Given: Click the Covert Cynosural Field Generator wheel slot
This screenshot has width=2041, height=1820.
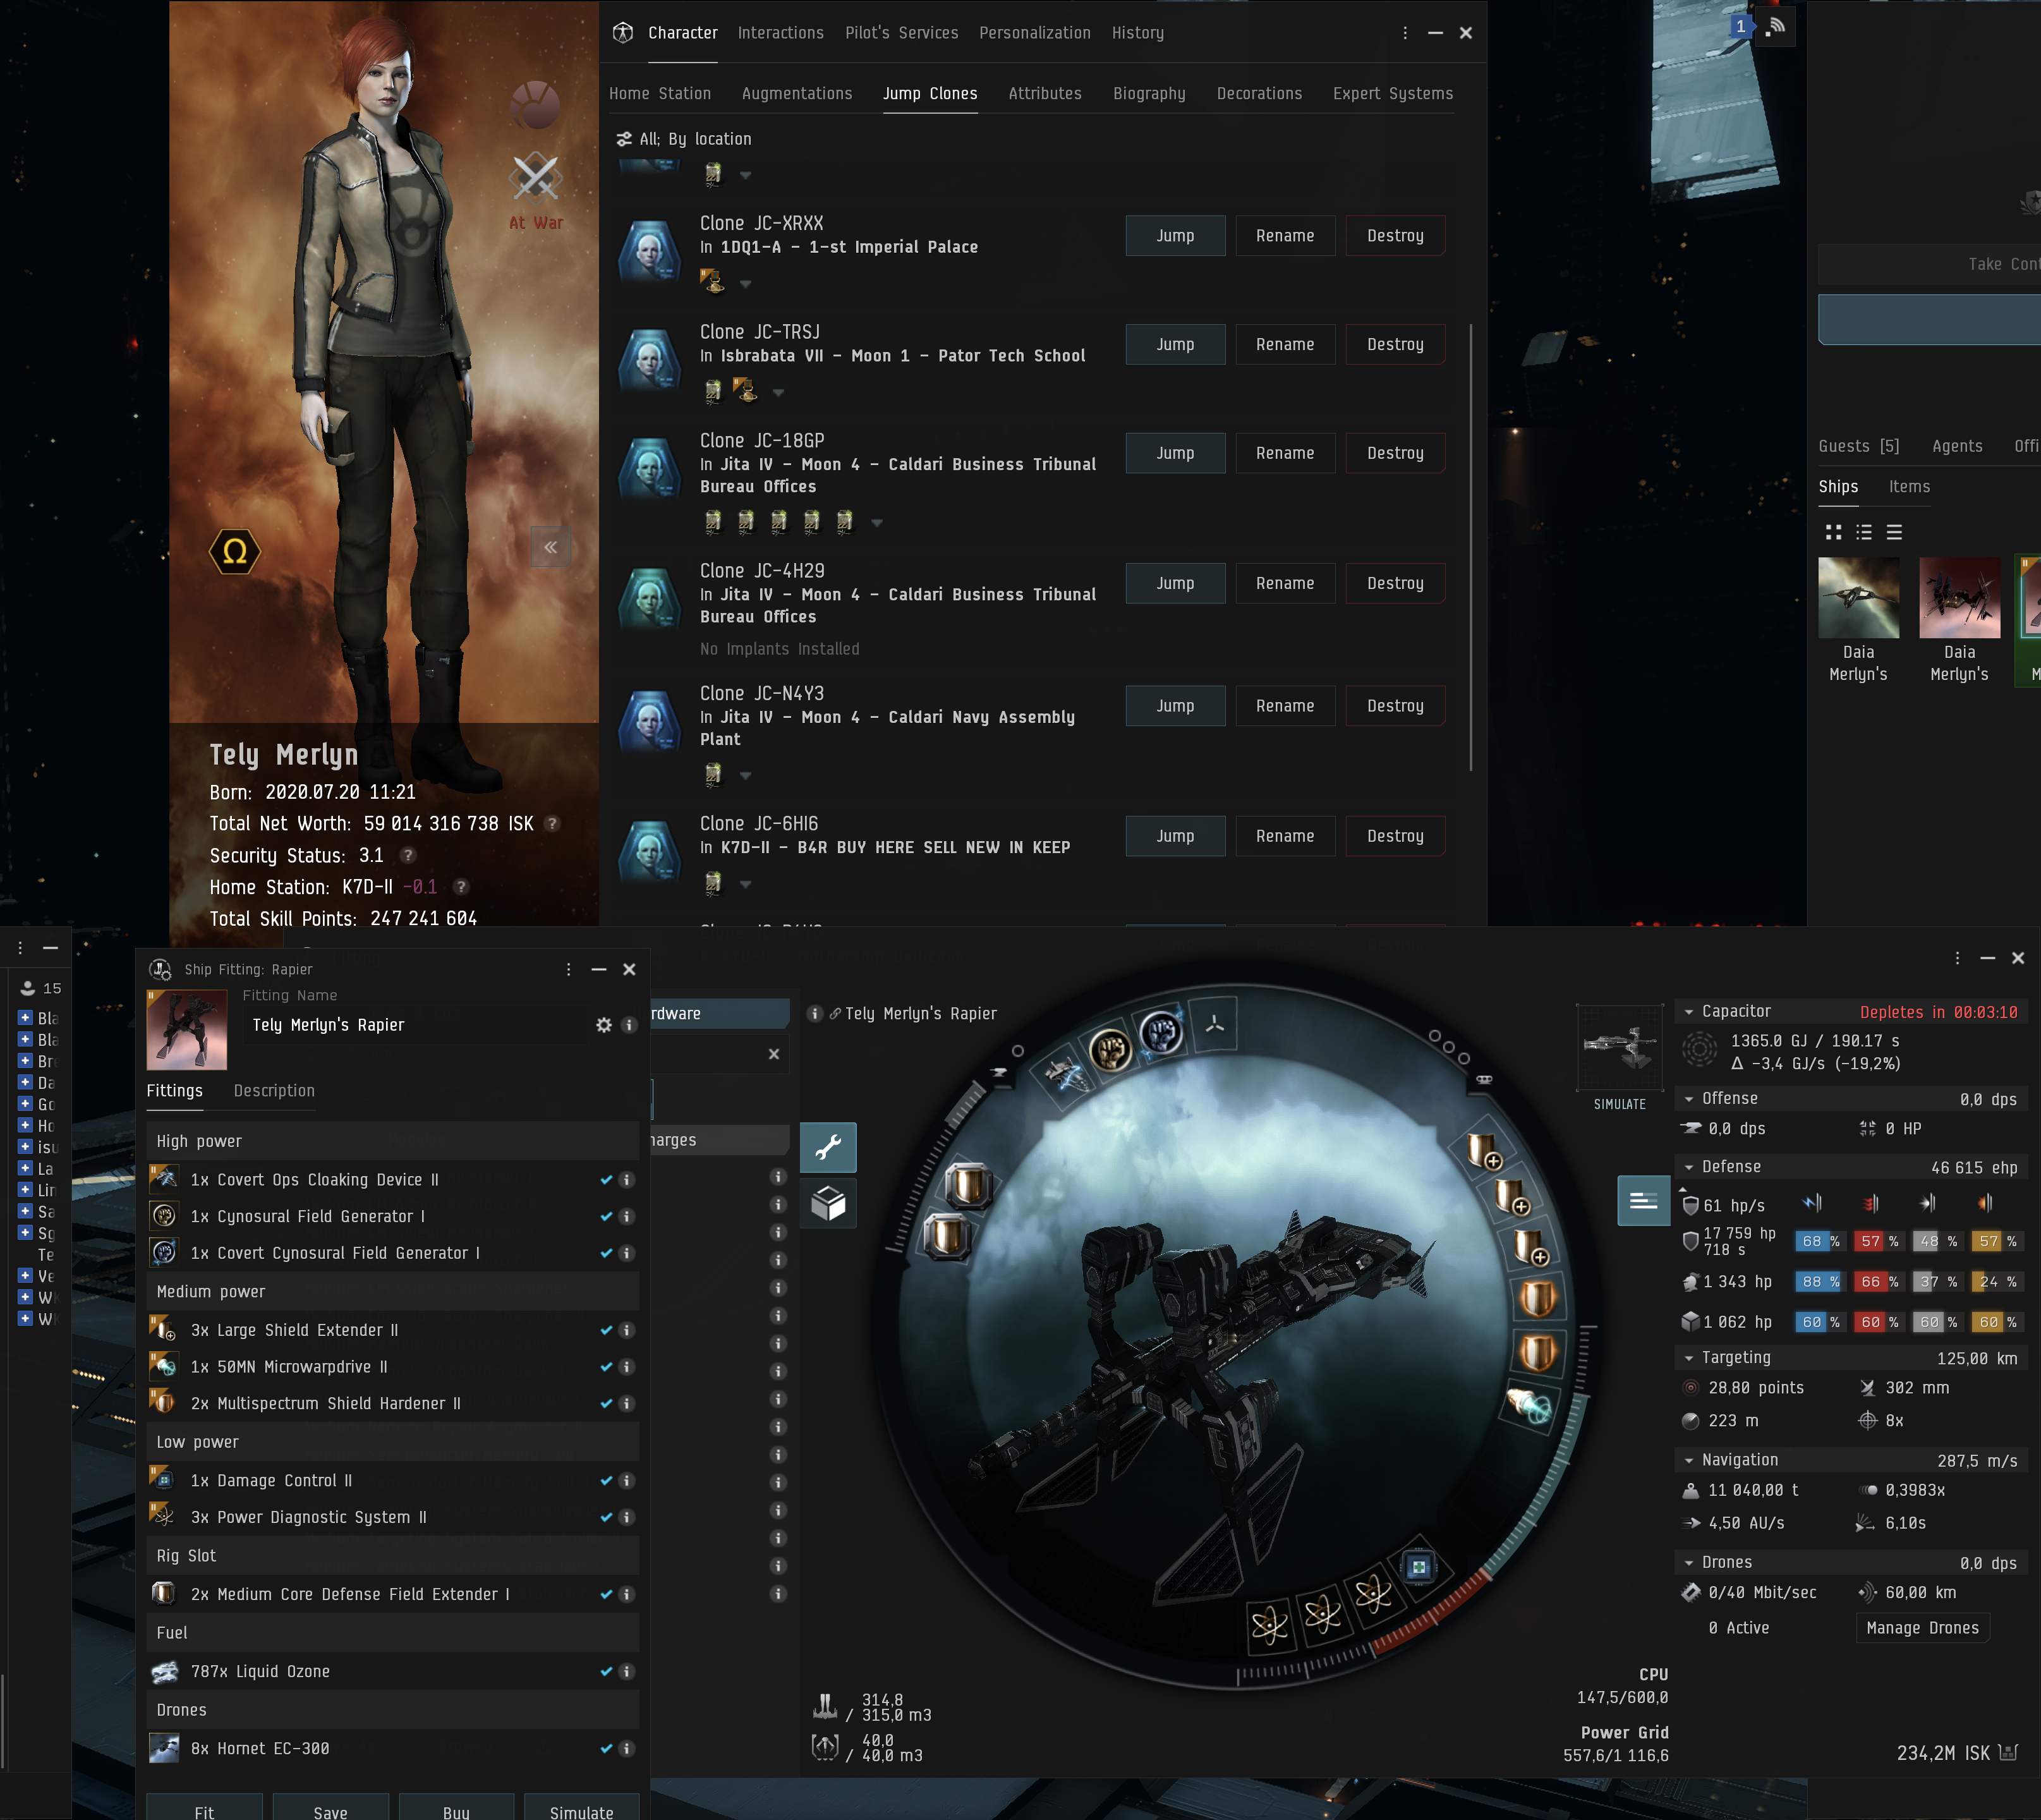Looking at the screenshot, I should 1161,1032.
